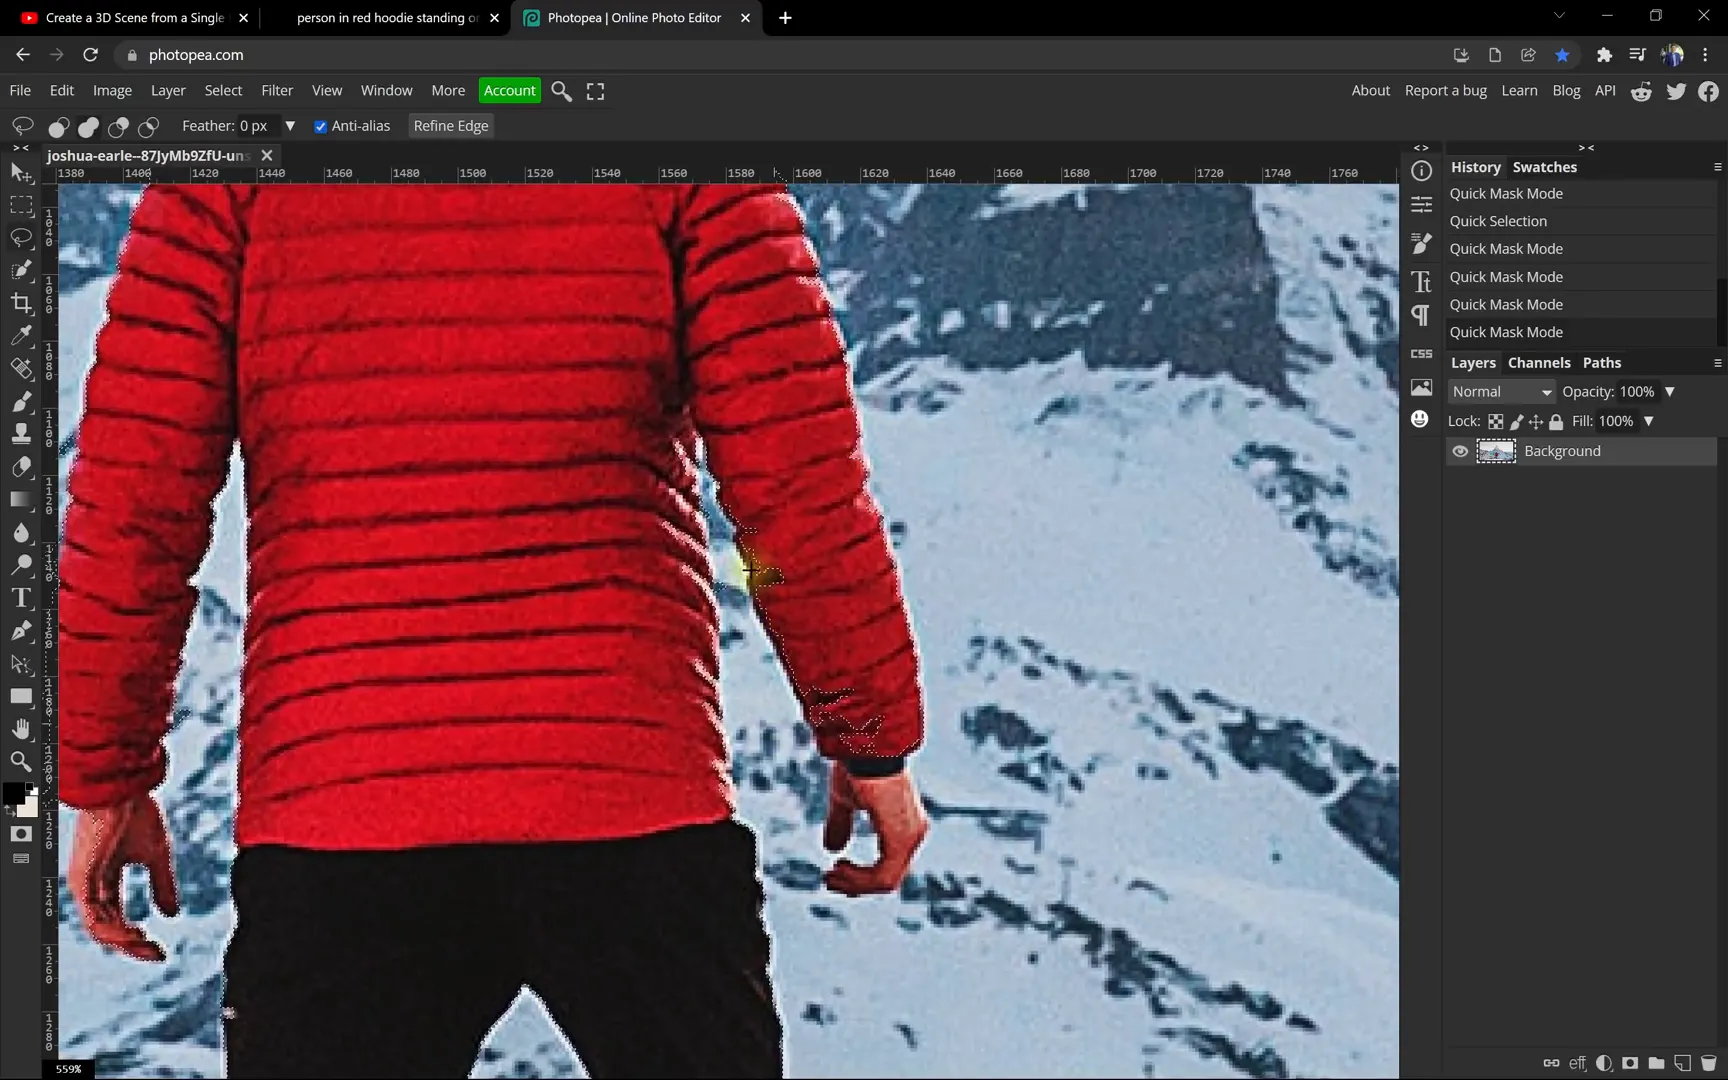Select the Type tool in toolbar
This screenshot has height=1080, width=1728.
click(x=21, y=598)
